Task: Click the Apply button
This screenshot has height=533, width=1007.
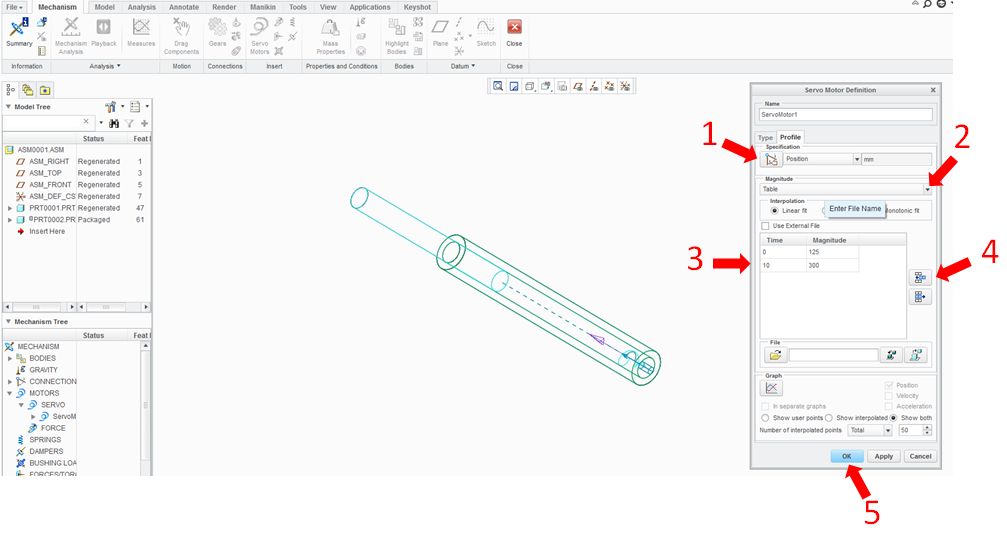Action: (x=884, y=456)
